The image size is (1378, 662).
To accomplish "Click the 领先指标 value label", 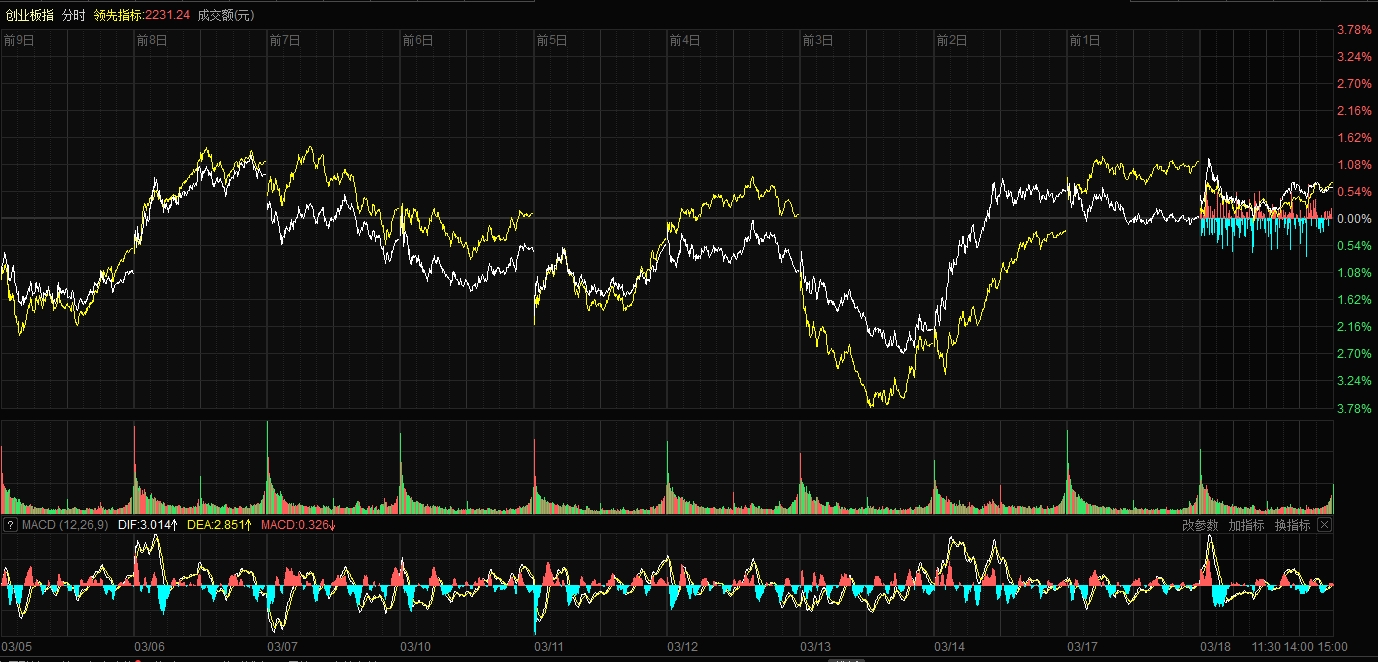I will 141,15.
